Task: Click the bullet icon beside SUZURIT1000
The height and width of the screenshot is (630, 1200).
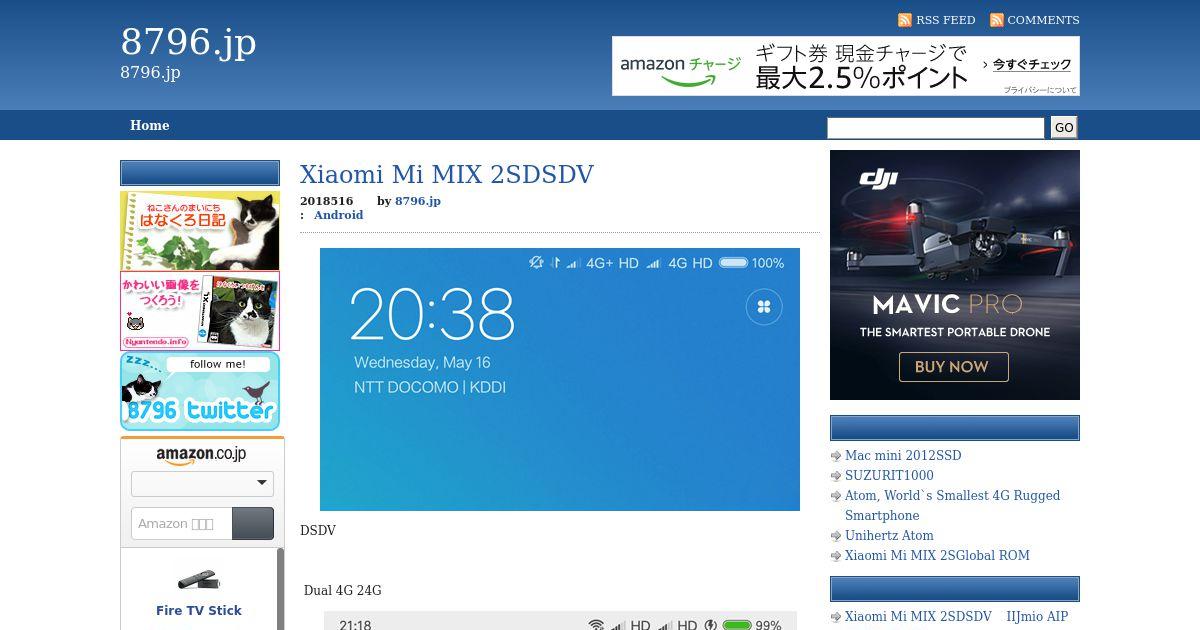Action: pyautogui.click(x=836, y=476)
